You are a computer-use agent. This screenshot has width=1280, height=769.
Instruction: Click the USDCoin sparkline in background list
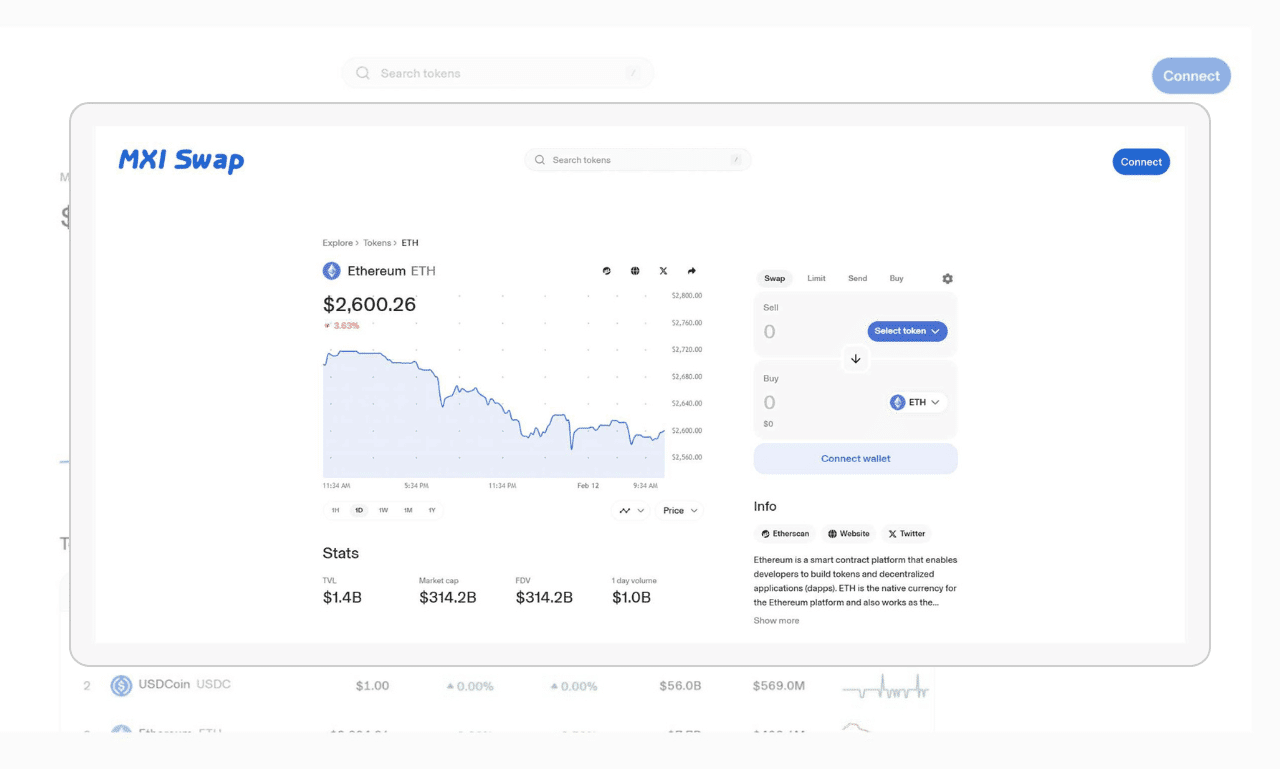pyautogui.click(x=886, y=687)
